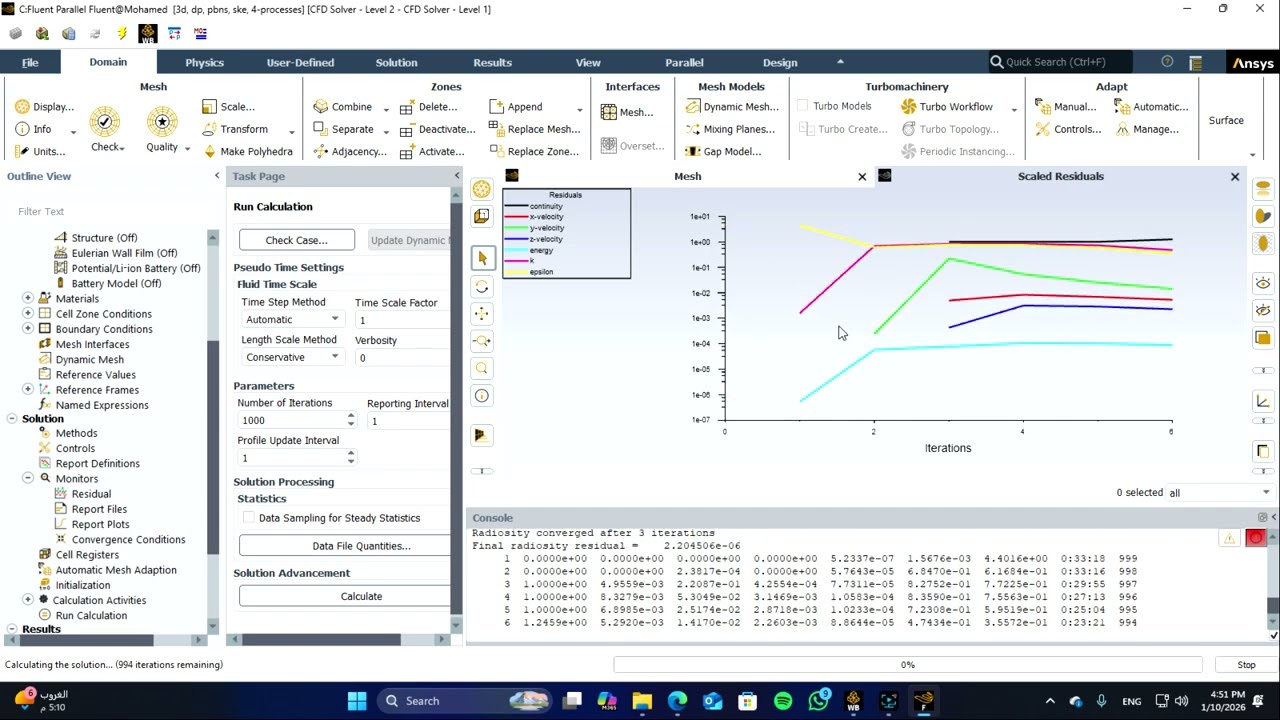The image size is (1280, 720).
Task: Open Time Step Method Automatic dropdown
Action: pos(293,320)
